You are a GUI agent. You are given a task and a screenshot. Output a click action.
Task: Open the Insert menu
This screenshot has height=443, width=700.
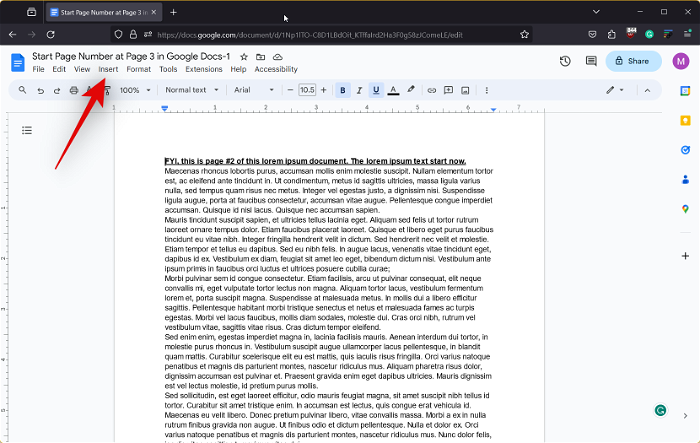[108, 69]
